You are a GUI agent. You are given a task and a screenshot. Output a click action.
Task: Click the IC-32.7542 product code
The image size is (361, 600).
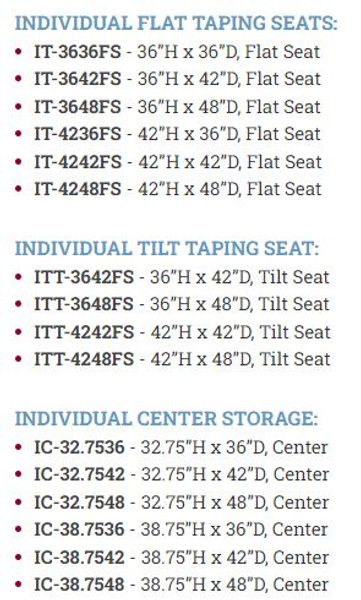point(80,474)
